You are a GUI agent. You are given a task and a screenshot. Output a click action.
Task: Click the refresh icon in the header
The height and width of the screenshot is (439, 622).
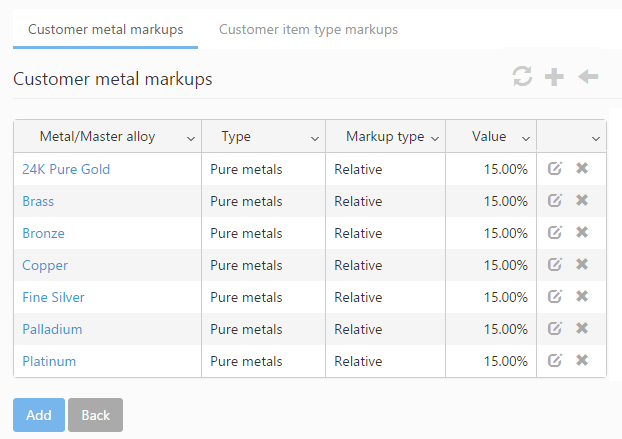[522, 77]
